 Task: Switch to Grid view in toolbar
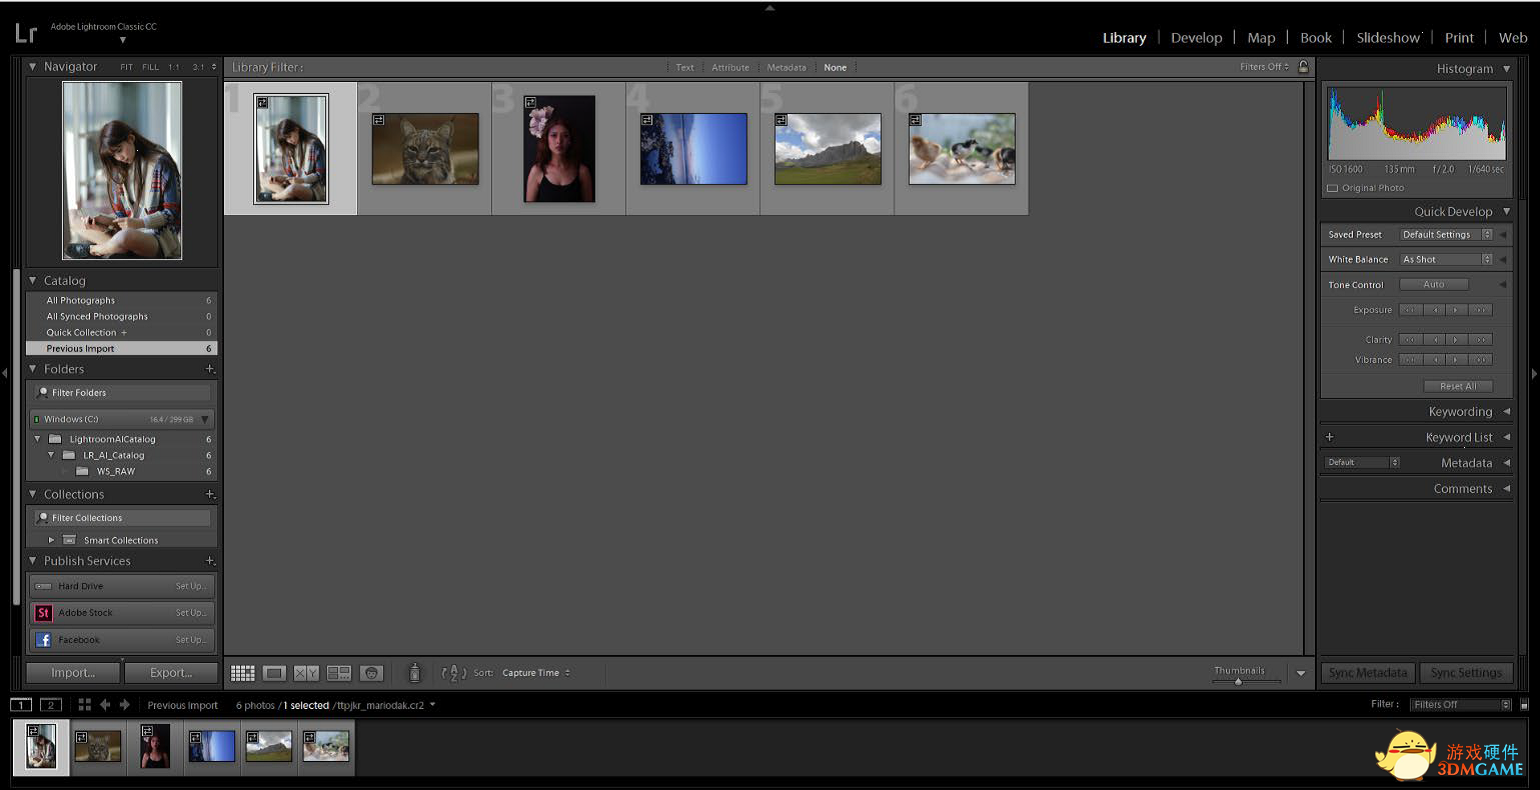242,673
